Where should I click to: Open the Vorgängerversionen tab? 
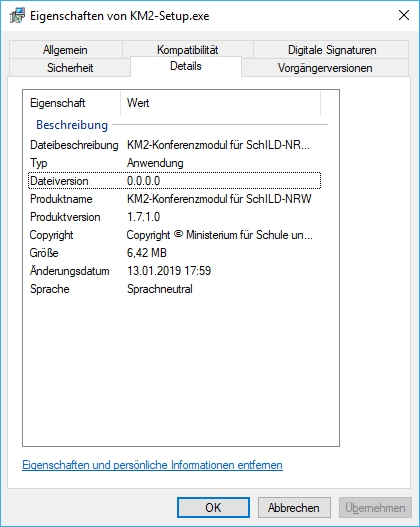click(x=325, y=68)
